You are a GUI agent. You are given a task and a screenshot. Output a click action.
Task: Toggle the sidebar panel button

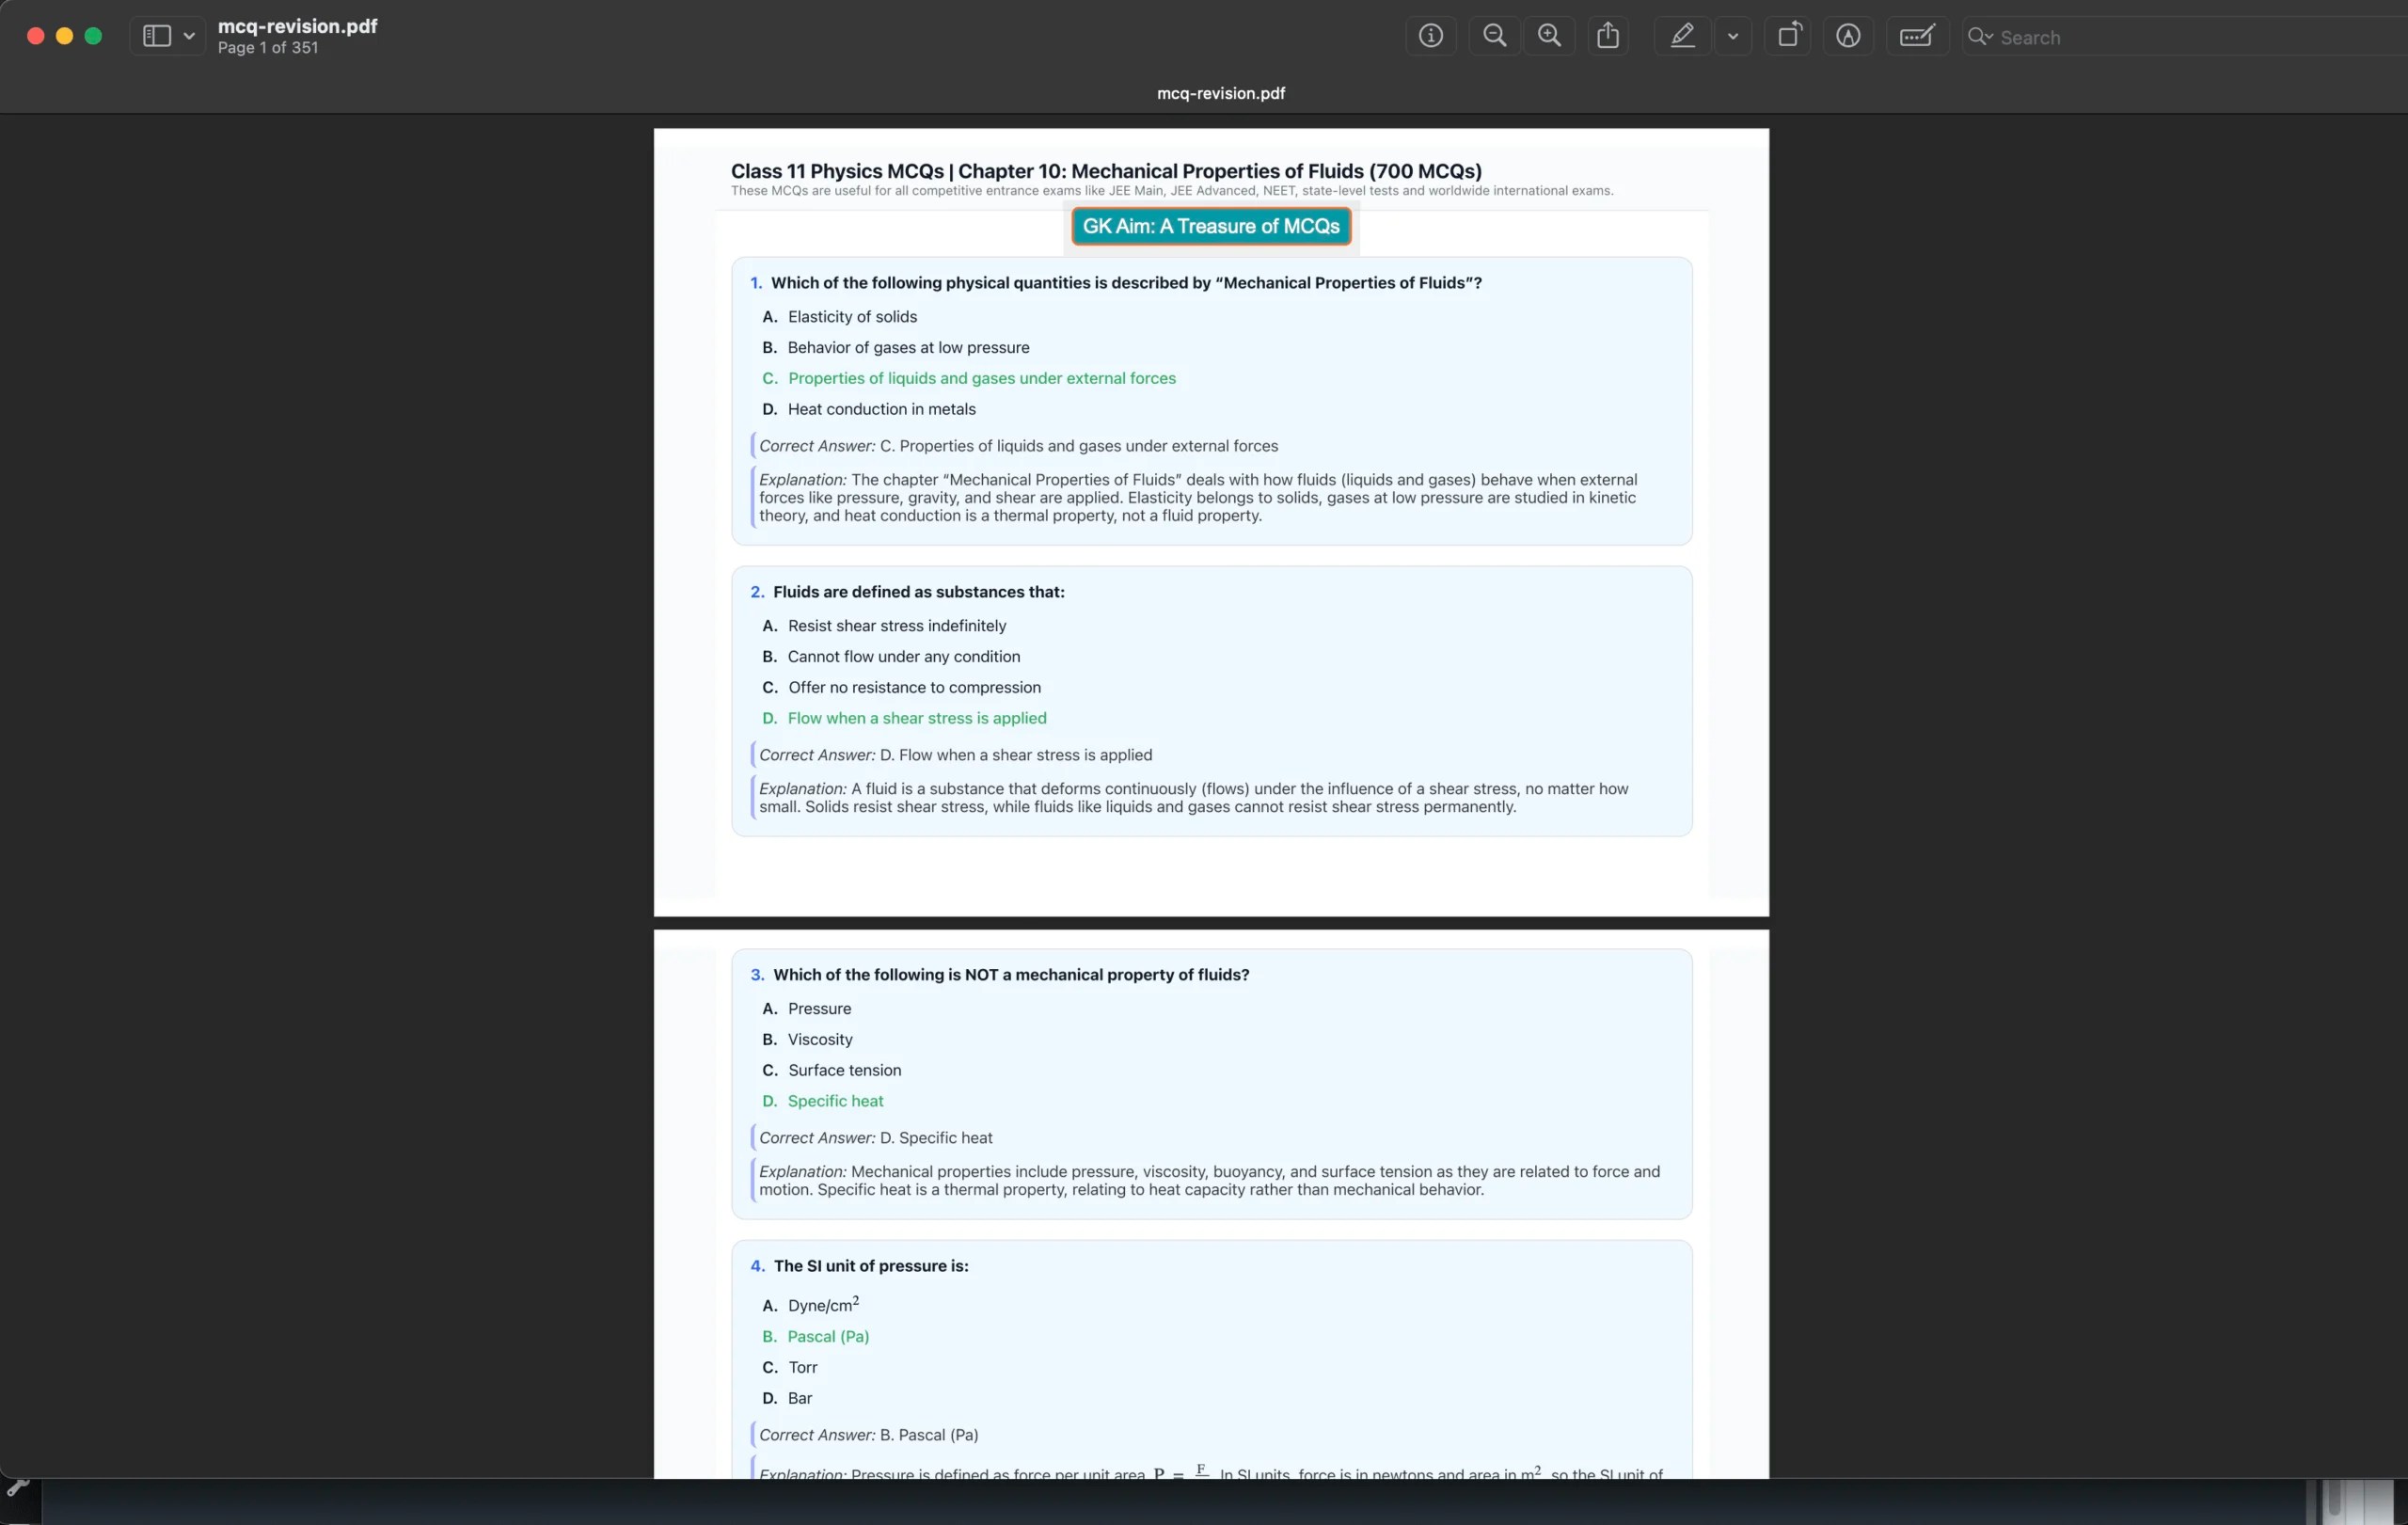coord(157,37)
